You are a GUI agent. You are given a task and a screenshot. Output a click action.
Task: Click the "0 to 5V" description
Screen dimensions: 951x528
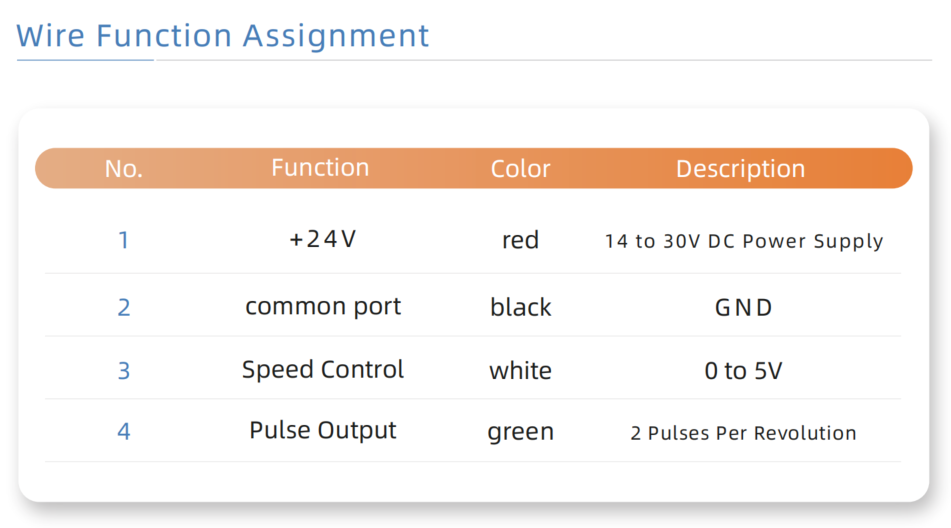(x=743, y=371)
